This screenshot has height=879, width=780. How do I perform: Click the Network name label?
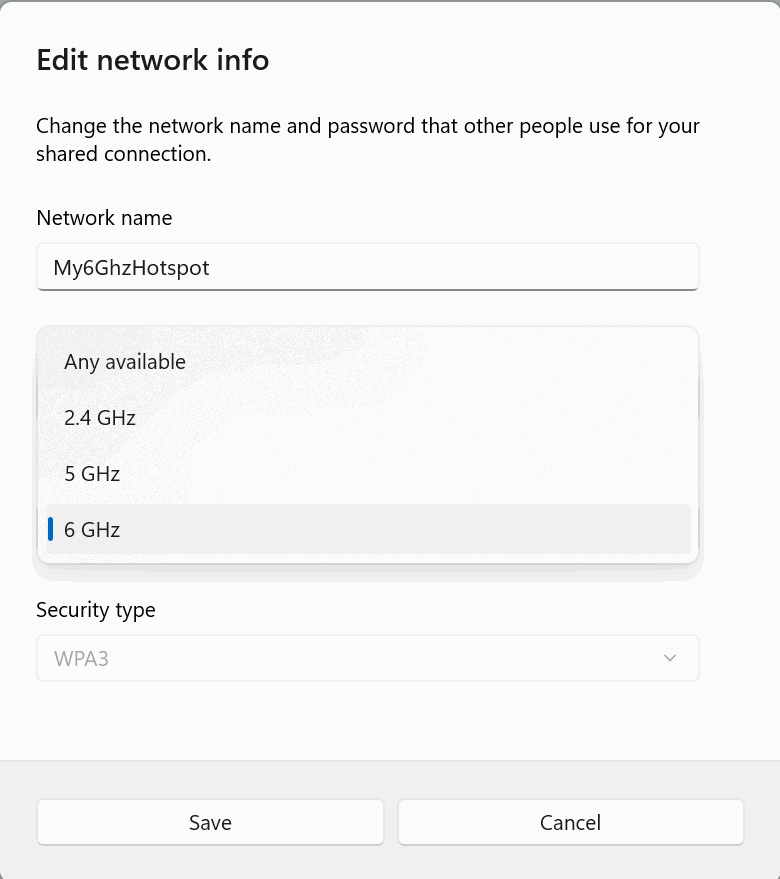(104, 218)
